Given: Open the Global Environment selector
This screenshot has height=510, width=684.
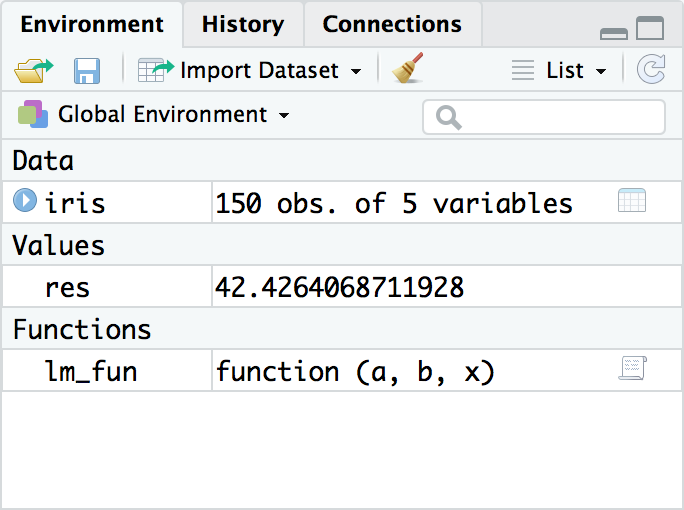Looking at the screenshot, I should pyautogui.click(x=154, y=115).
